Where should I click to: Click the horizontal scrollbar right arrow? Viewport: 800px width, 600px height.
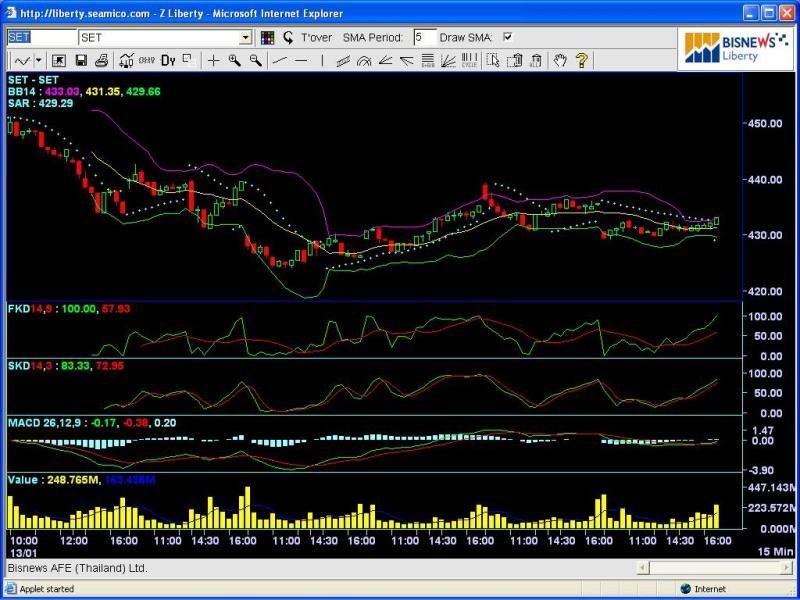point(787,567)
